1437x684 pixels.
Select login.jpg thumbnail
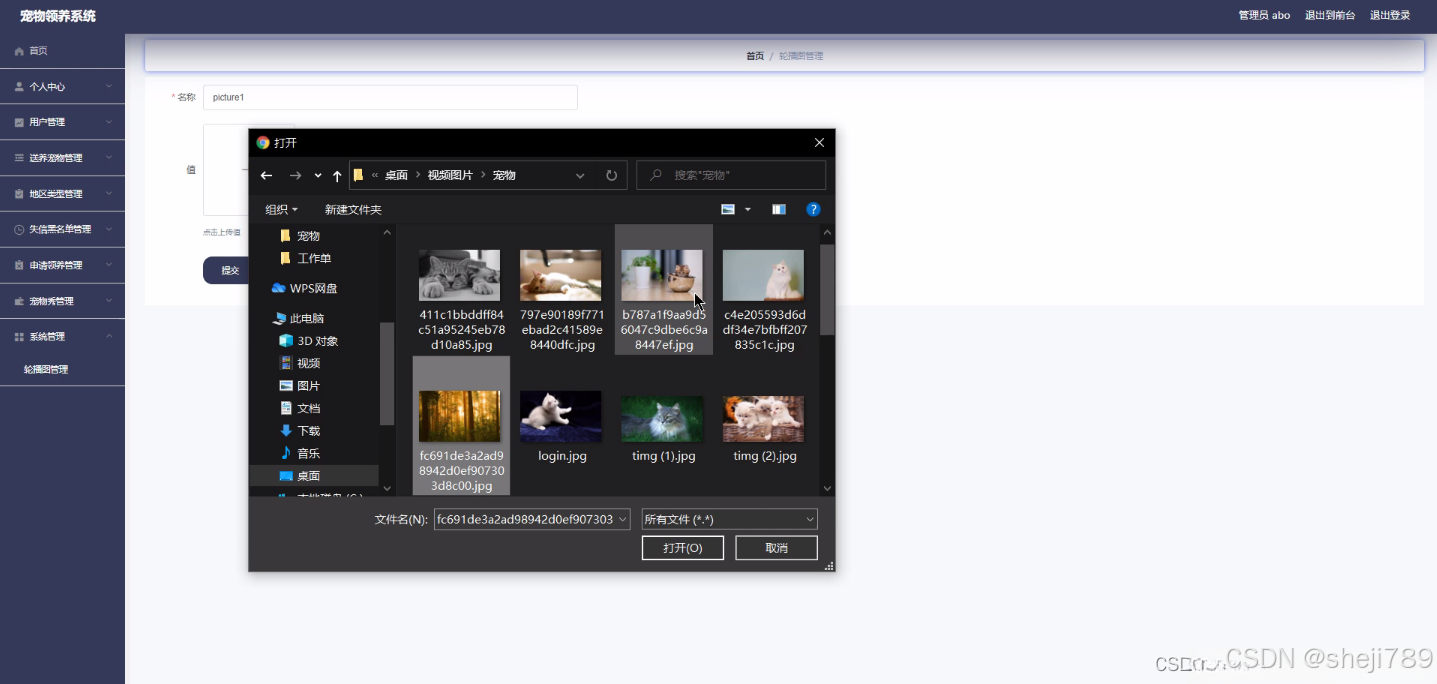click(x=561, y=416)
